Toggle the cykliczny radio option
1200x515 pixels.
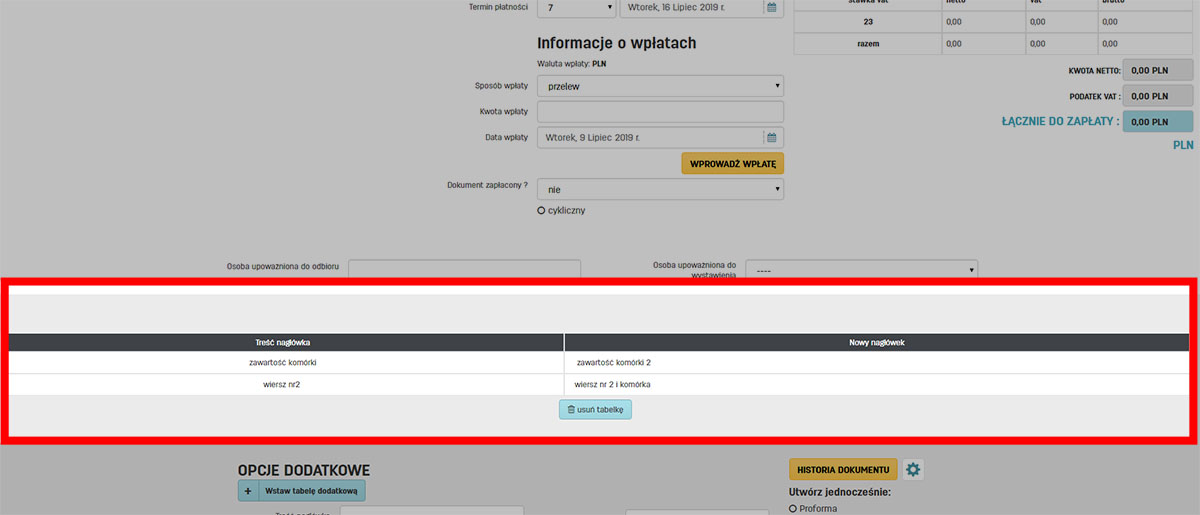(542, 211)
